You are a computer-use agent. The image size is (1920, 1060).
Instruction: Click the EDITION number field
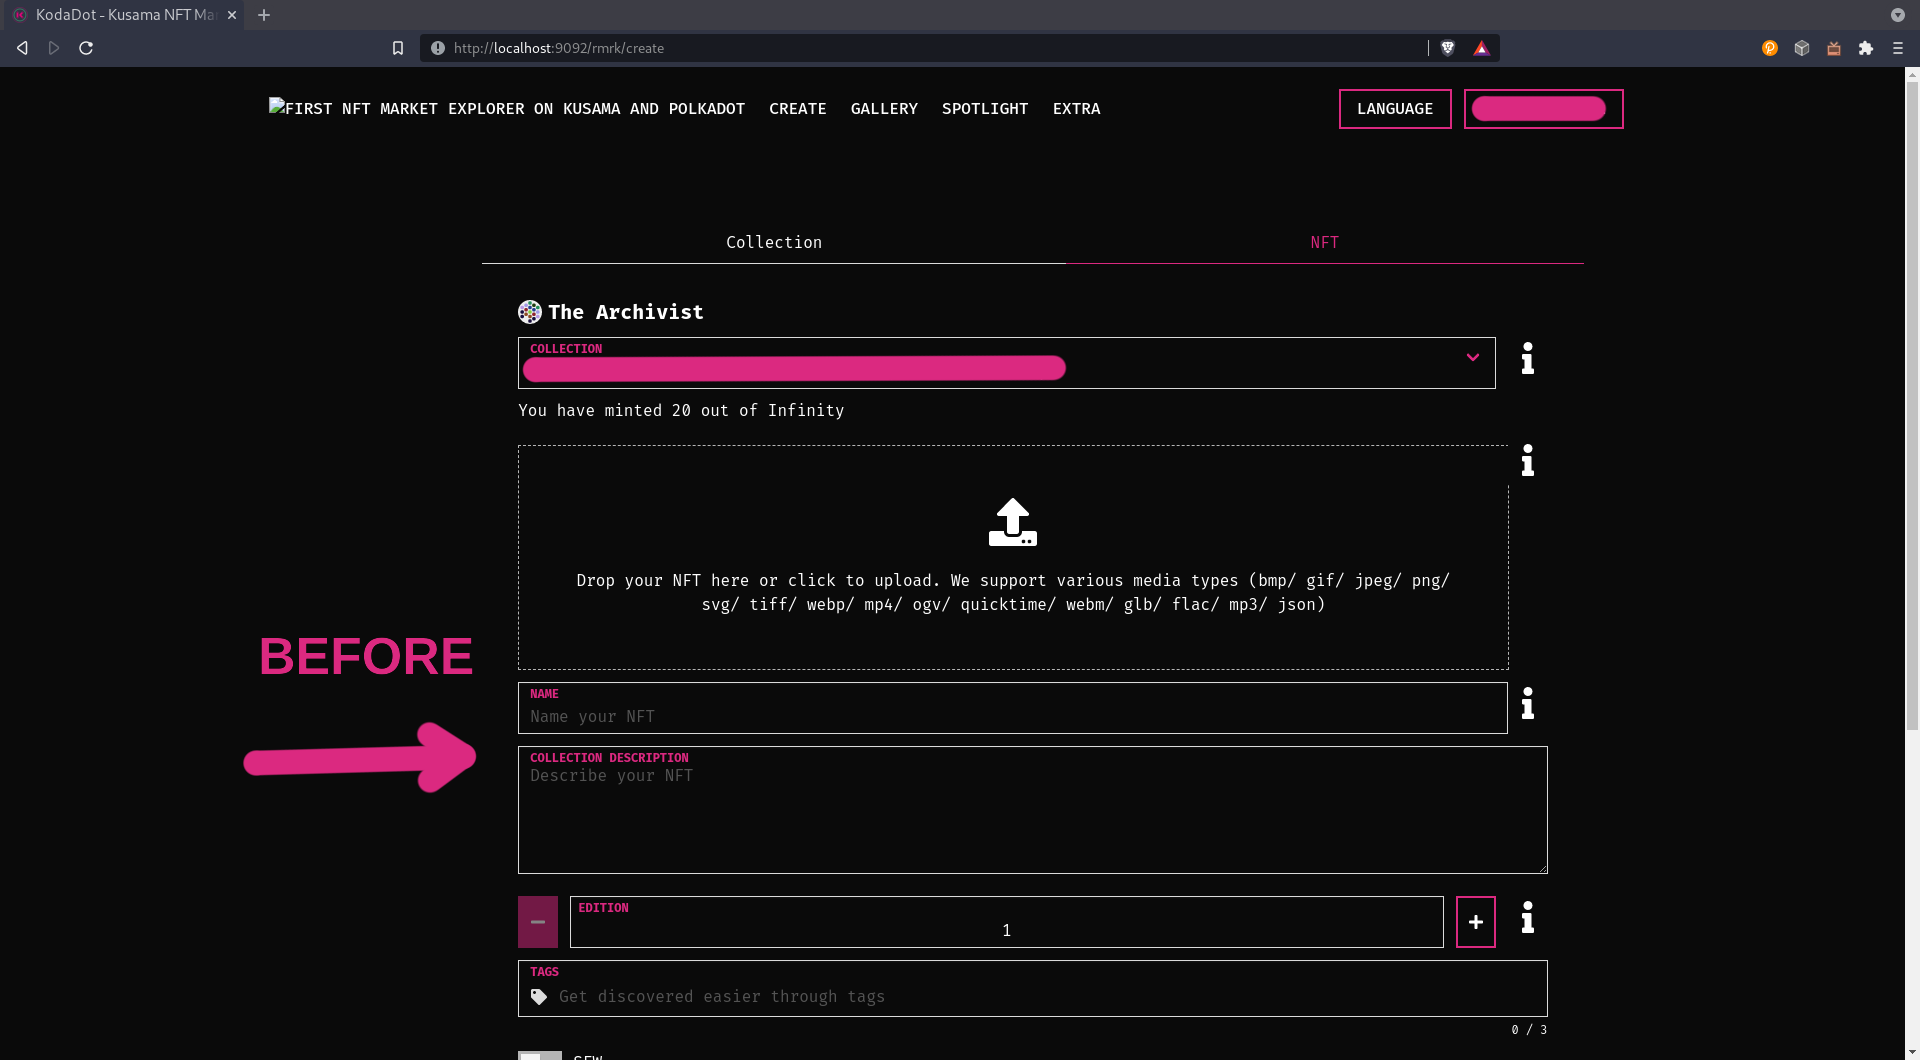(x=1007, y=922)
